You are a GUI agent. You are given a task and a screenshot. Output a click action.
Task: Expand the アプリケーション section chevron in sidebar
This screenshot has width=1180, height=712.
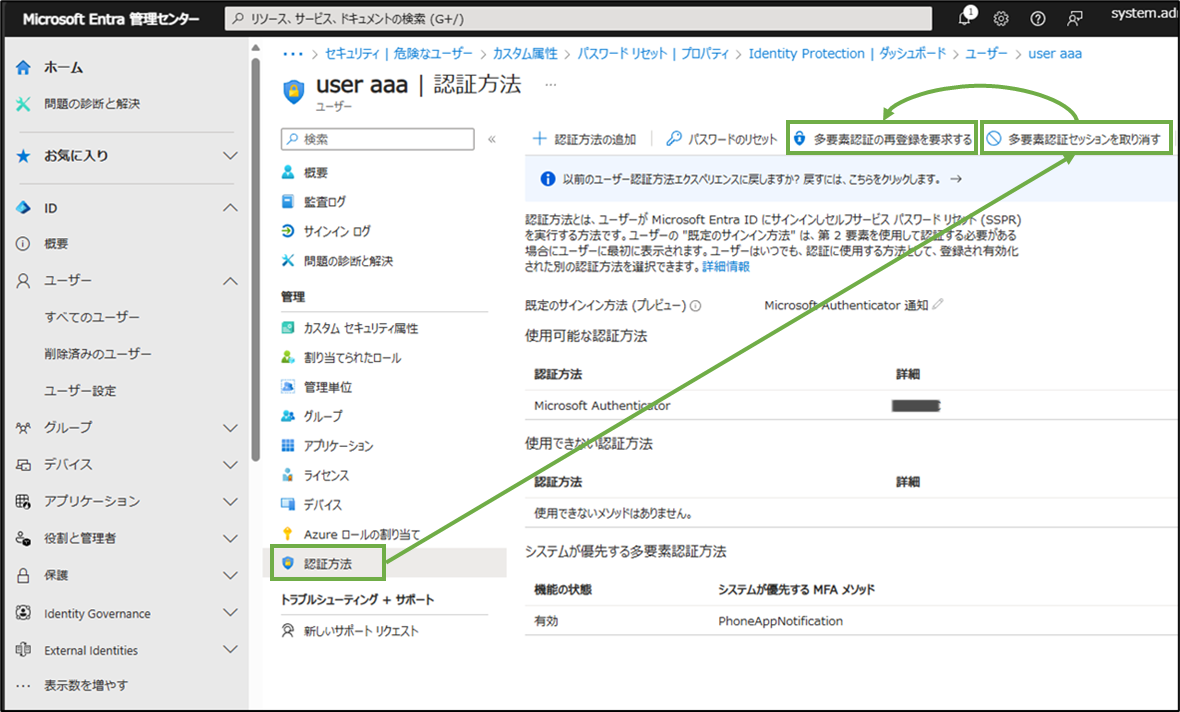click(x=230, y=501)
